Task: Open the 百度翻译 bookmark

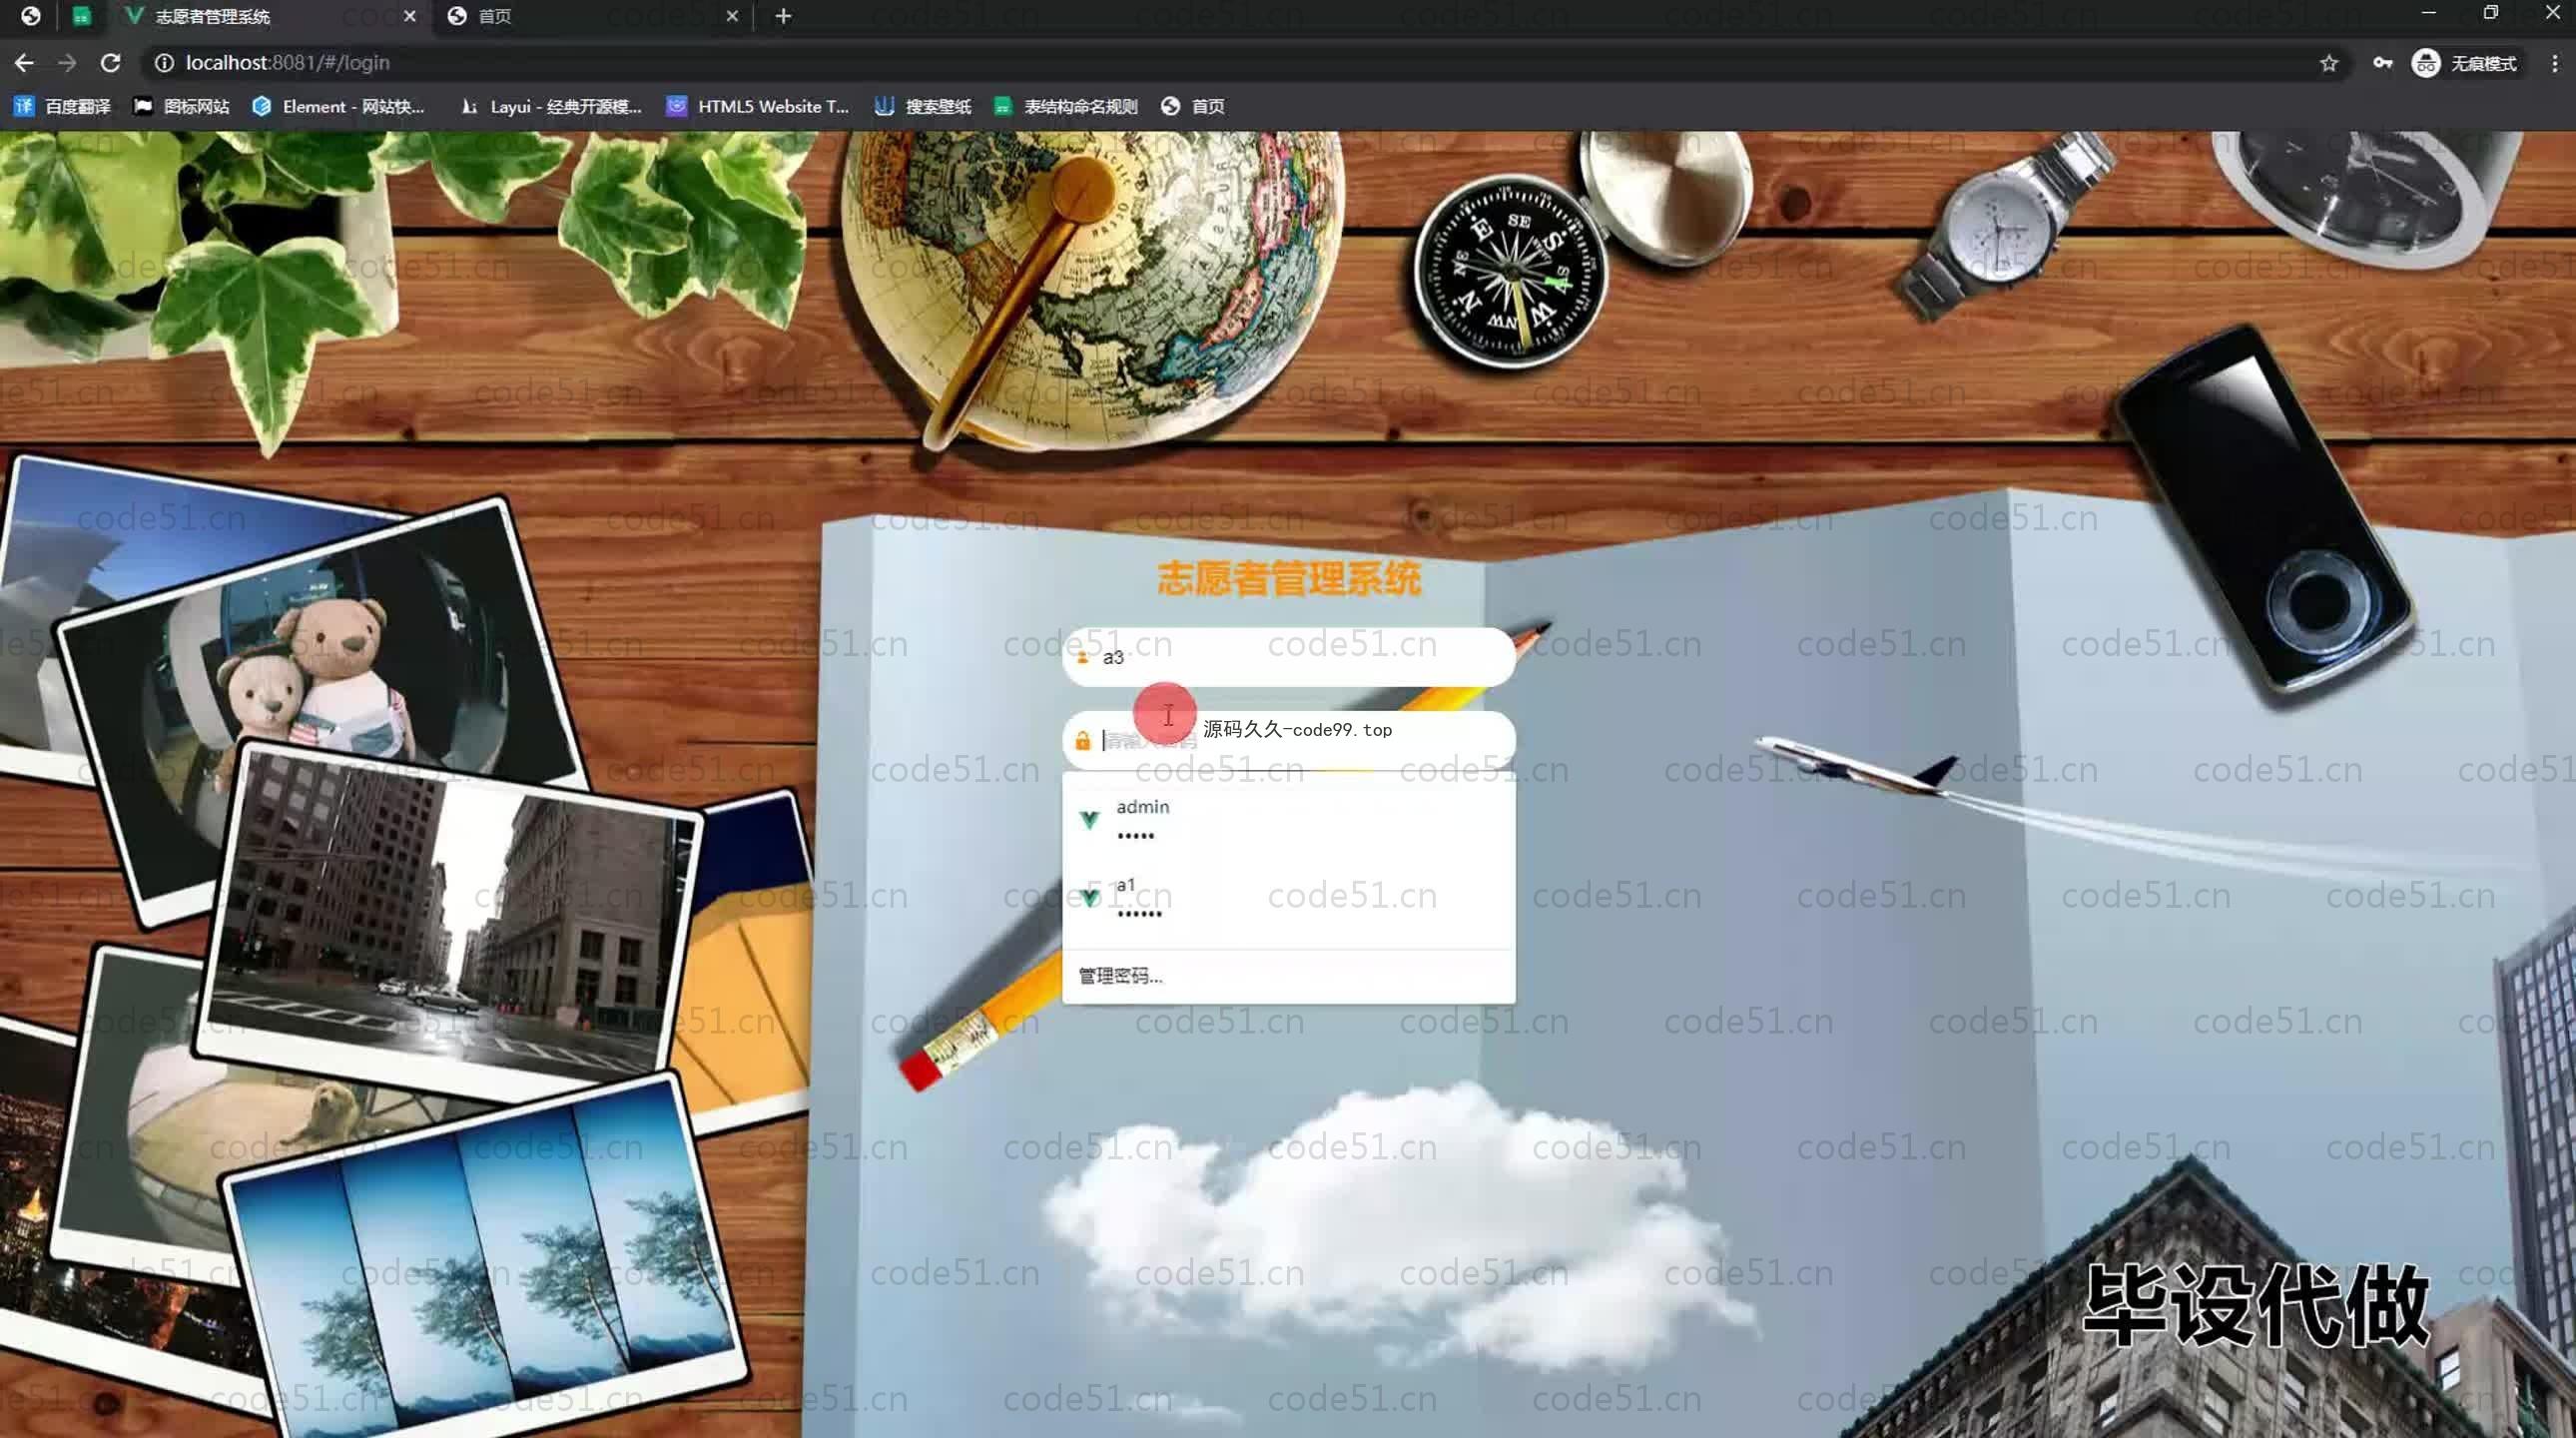Action: (x=62, y=106)
